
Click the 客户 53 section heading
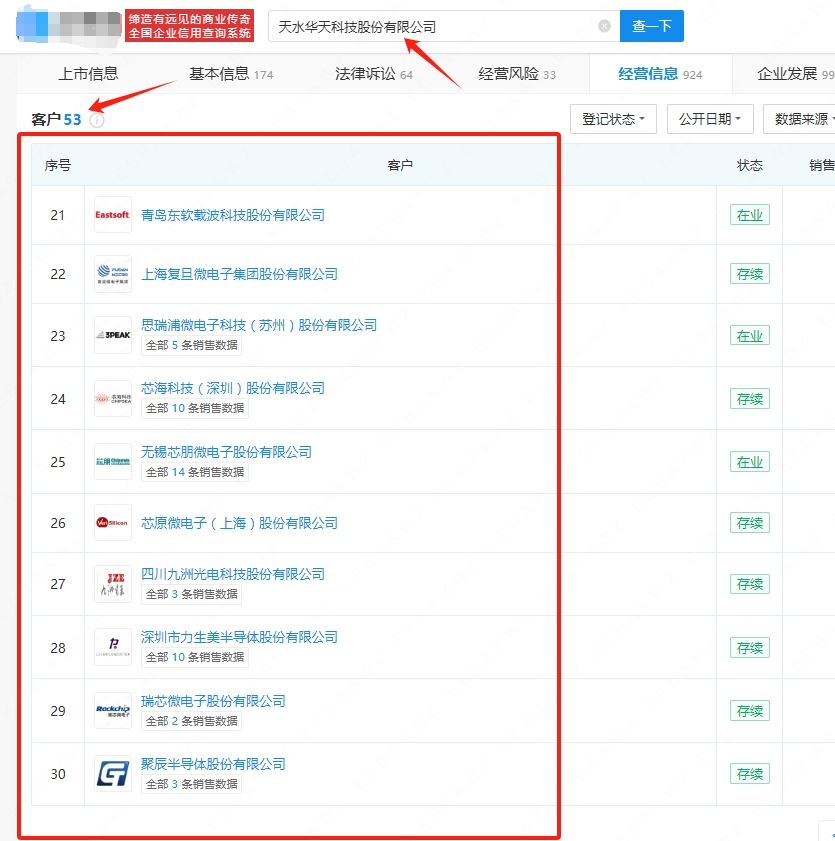coord(56,119)
